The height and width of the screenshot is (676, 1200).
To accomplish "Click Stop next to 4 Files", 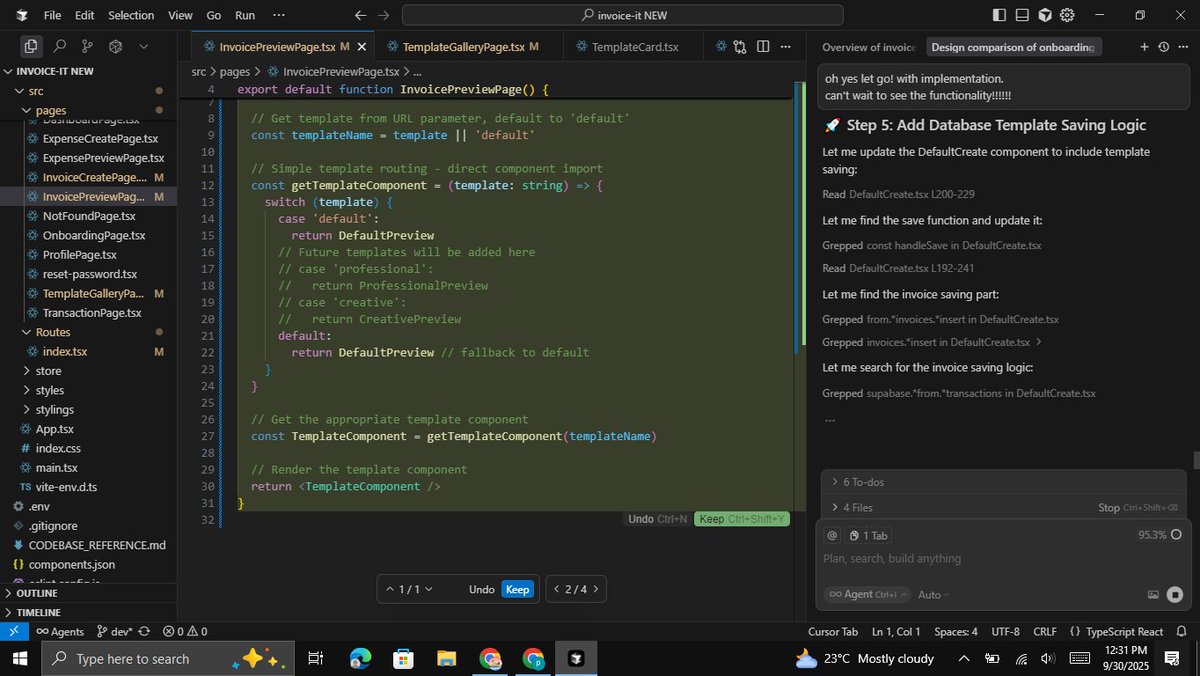I will pos(1138,508).
